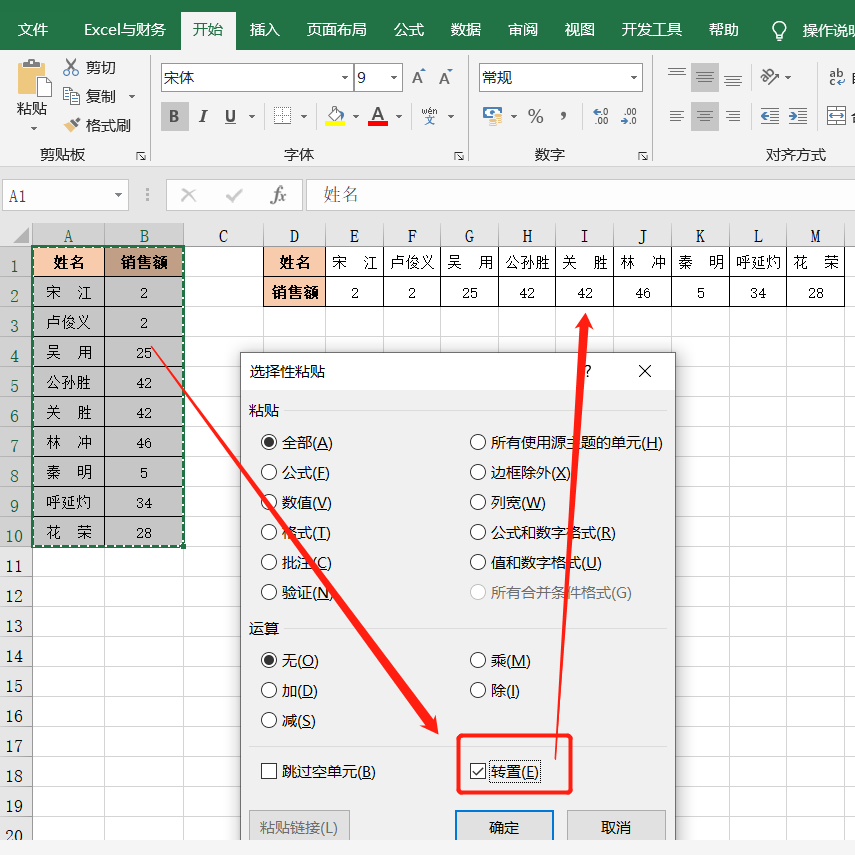
Task: Toggle the 转置(E) checkbox
Action: coord(478,771)
